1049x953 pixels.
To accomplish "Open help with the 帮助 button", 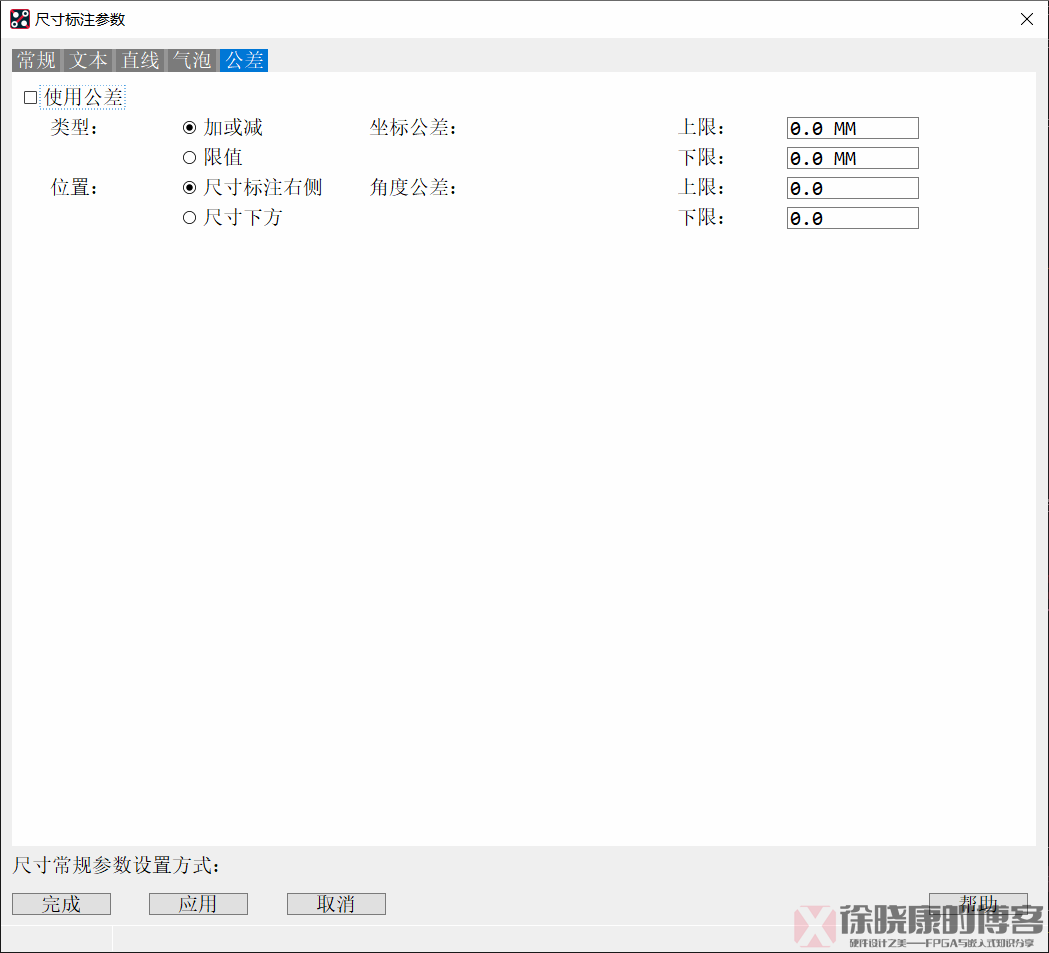I will click(977, 903).
